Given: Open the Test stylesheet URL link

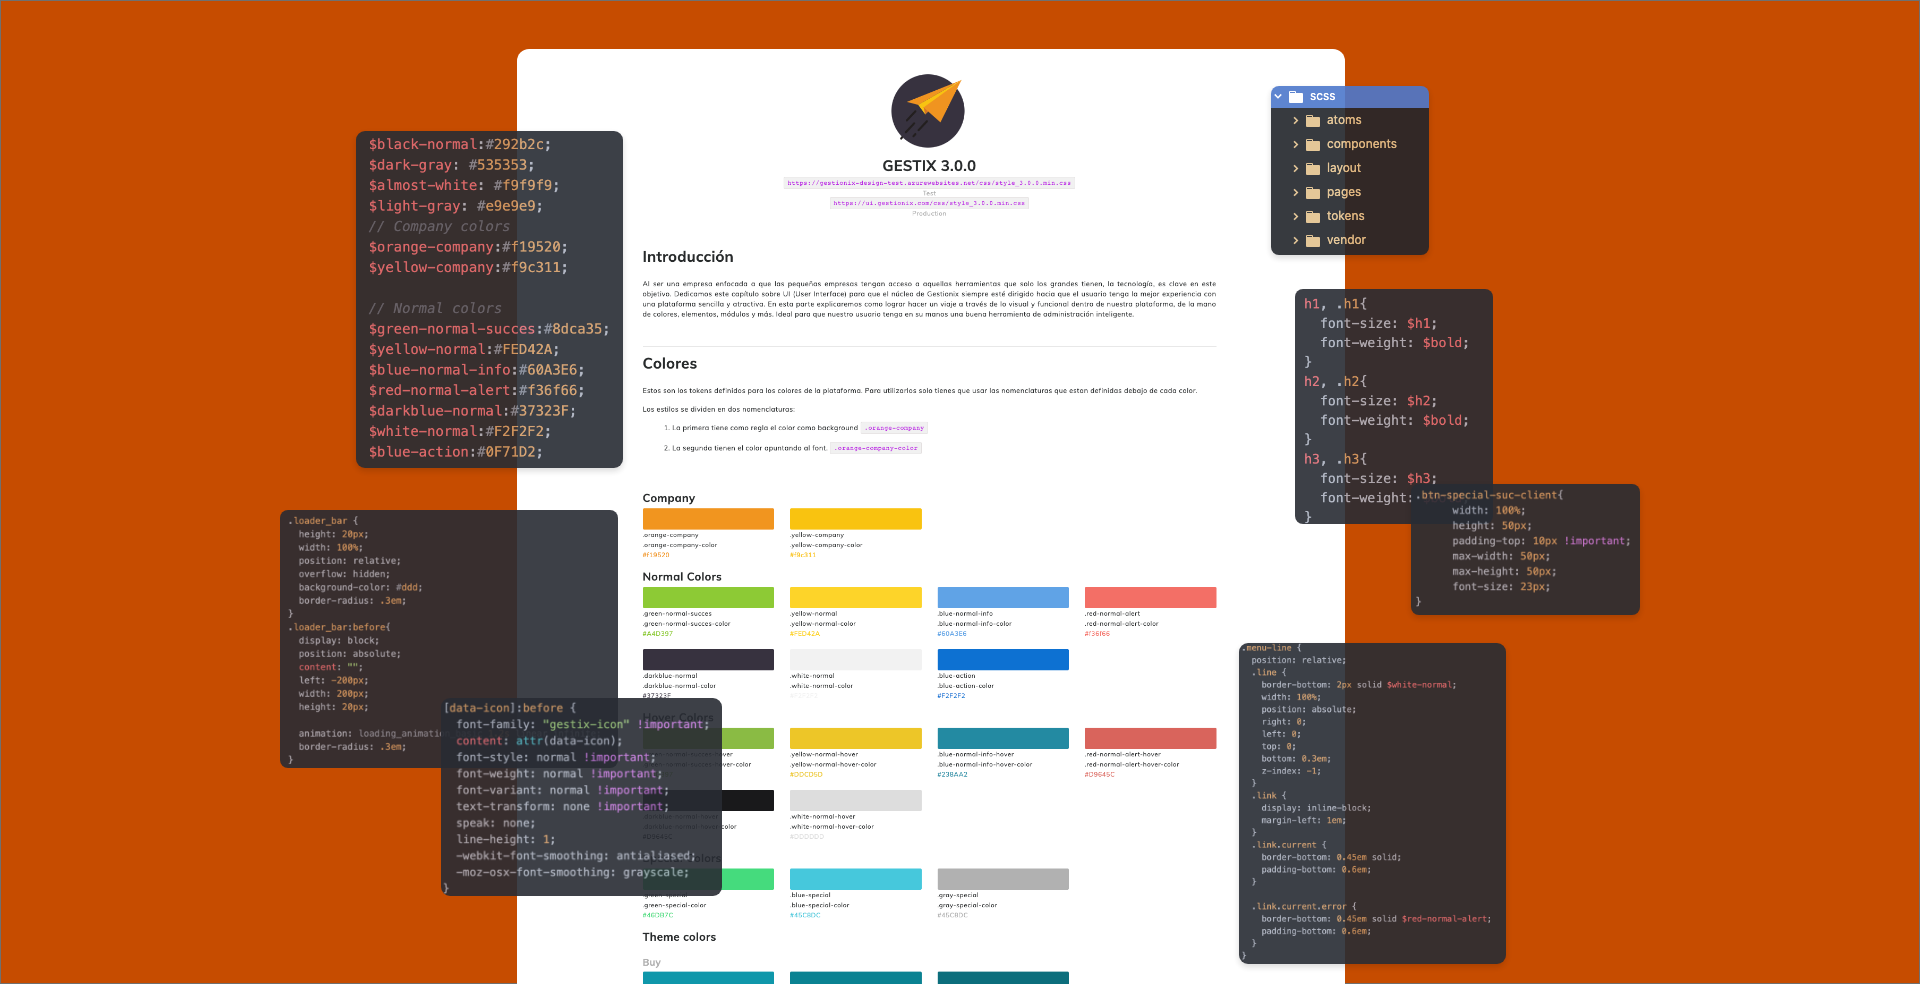Looking at the screenshot, I should (x=929, y=183).
